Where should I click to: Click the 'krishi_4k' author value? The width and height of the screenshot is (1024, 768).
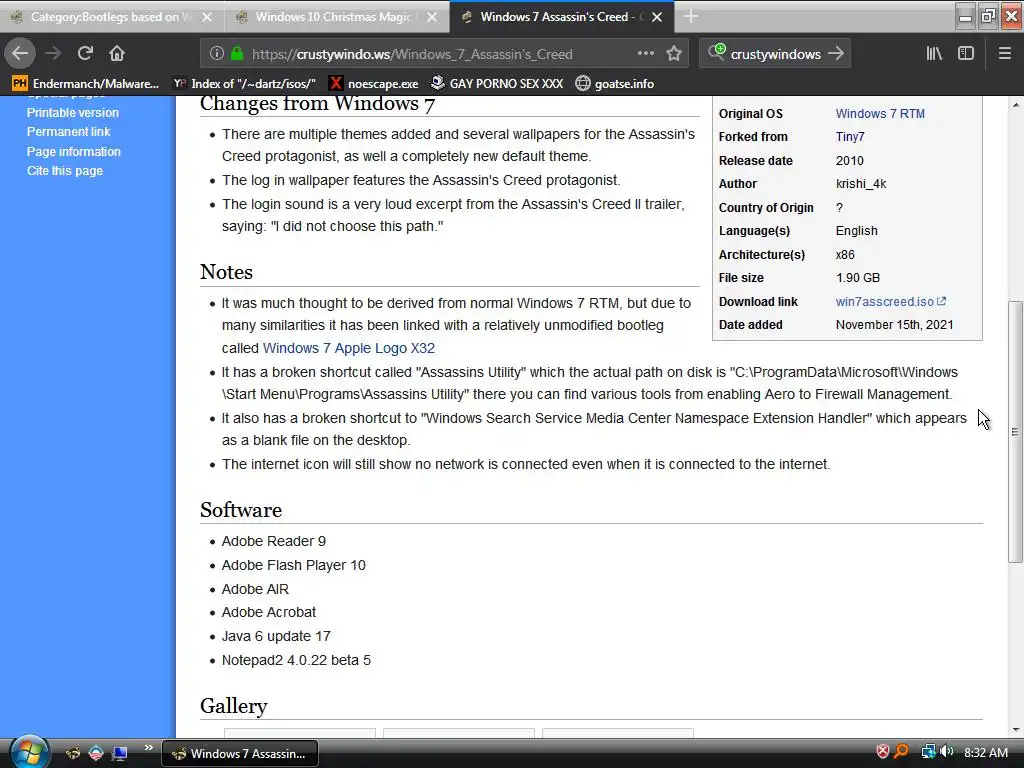click(861, 184)
